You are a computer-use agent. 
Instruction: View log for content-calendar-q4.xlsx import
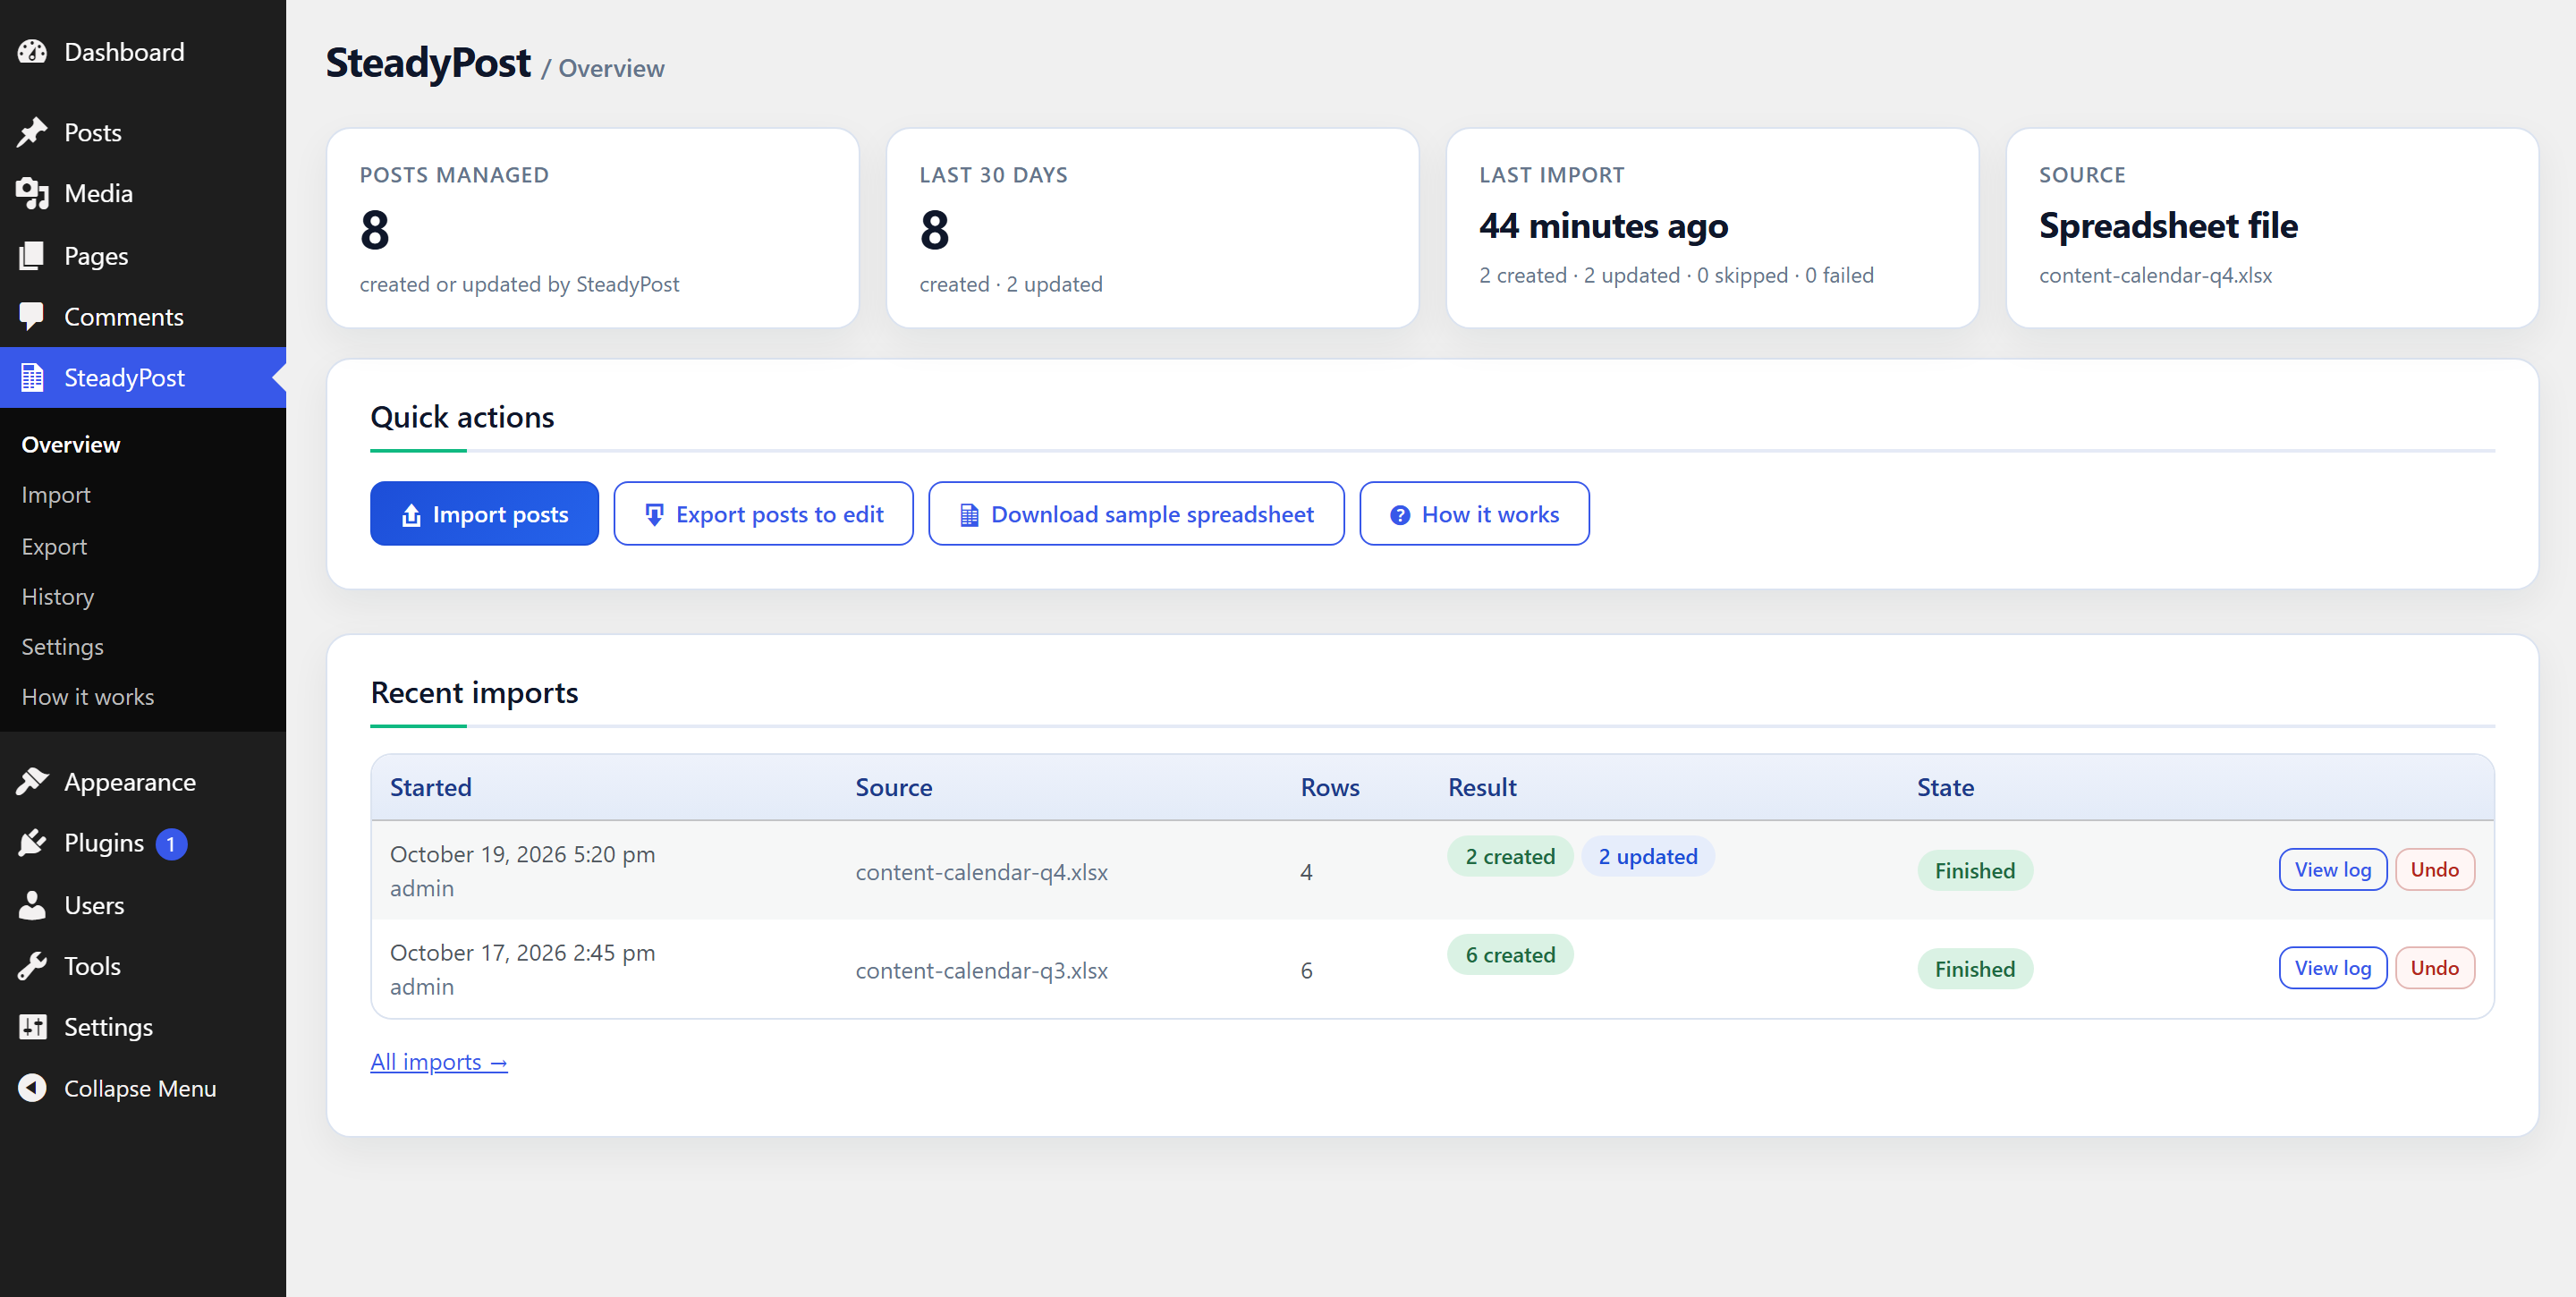[x=2332, y=870]
